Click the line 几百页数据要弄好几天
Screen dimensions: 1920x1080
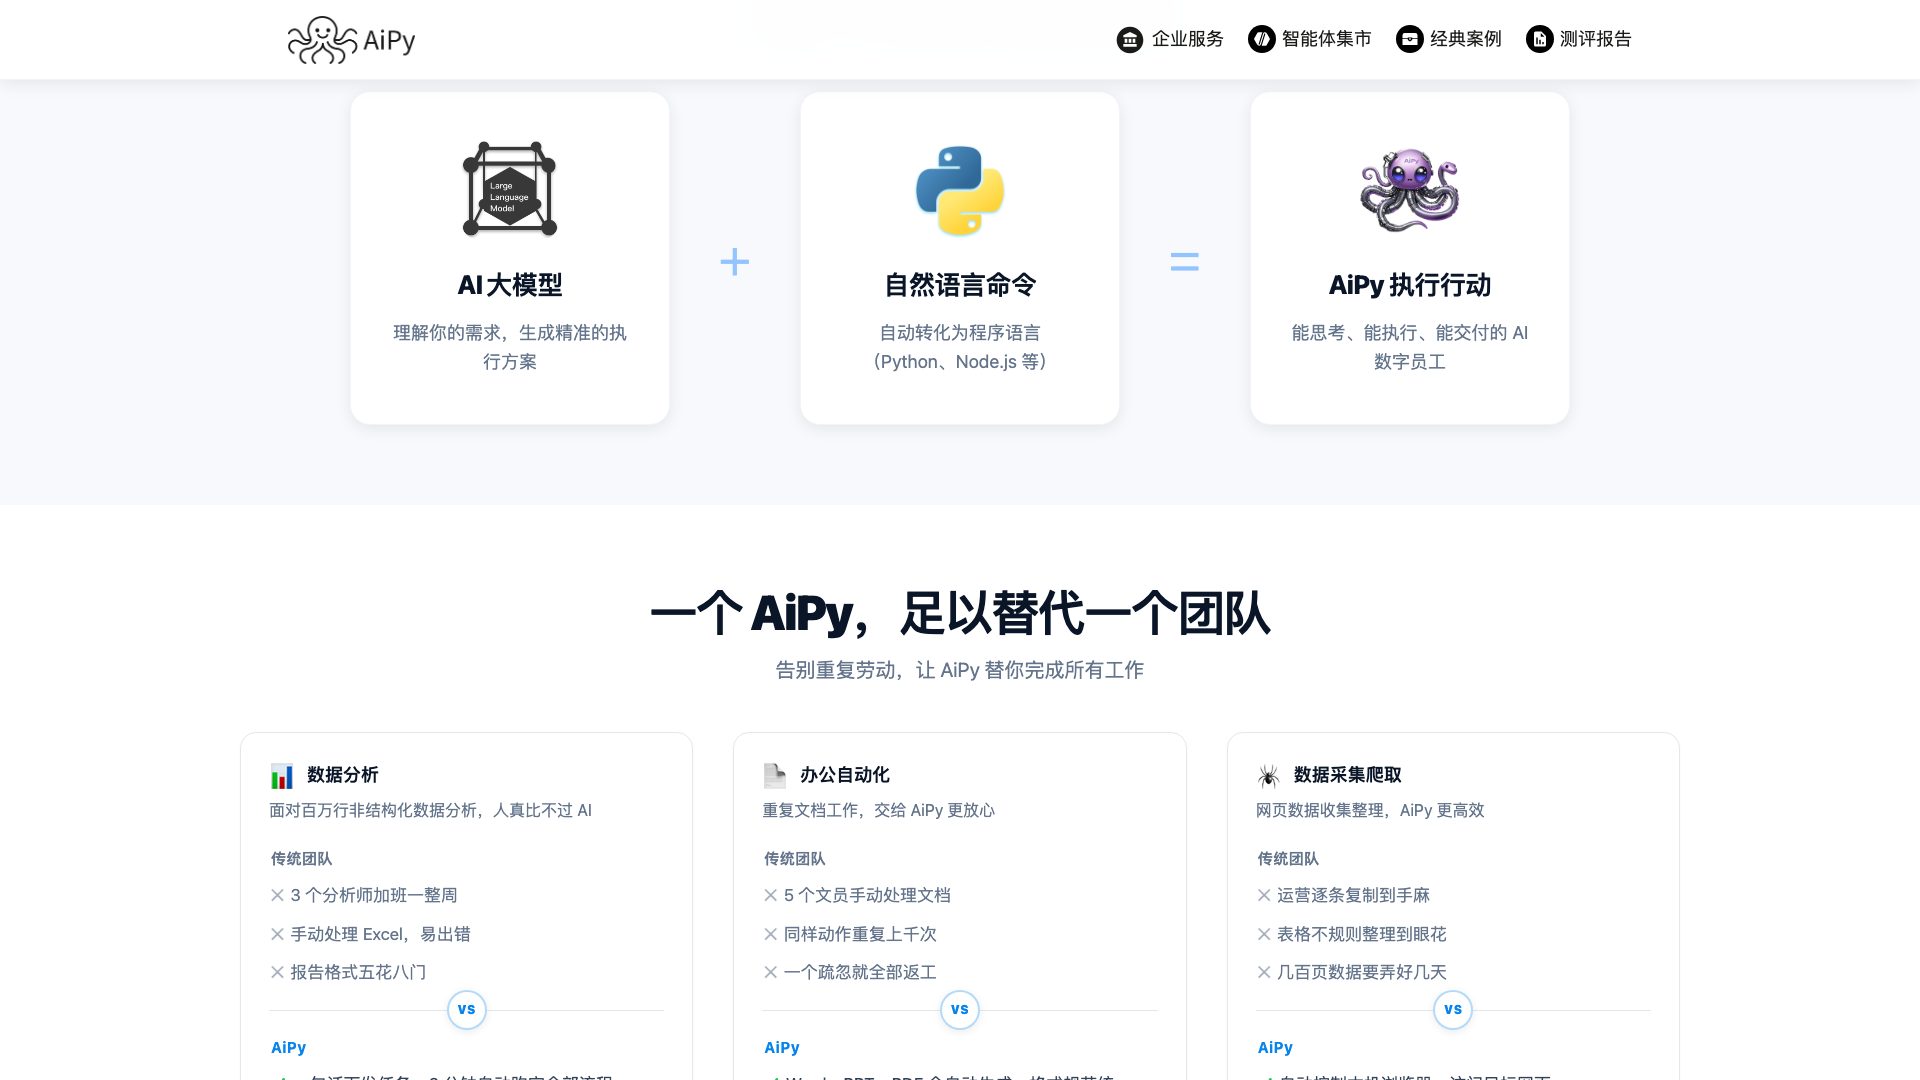pos(1362,972)
